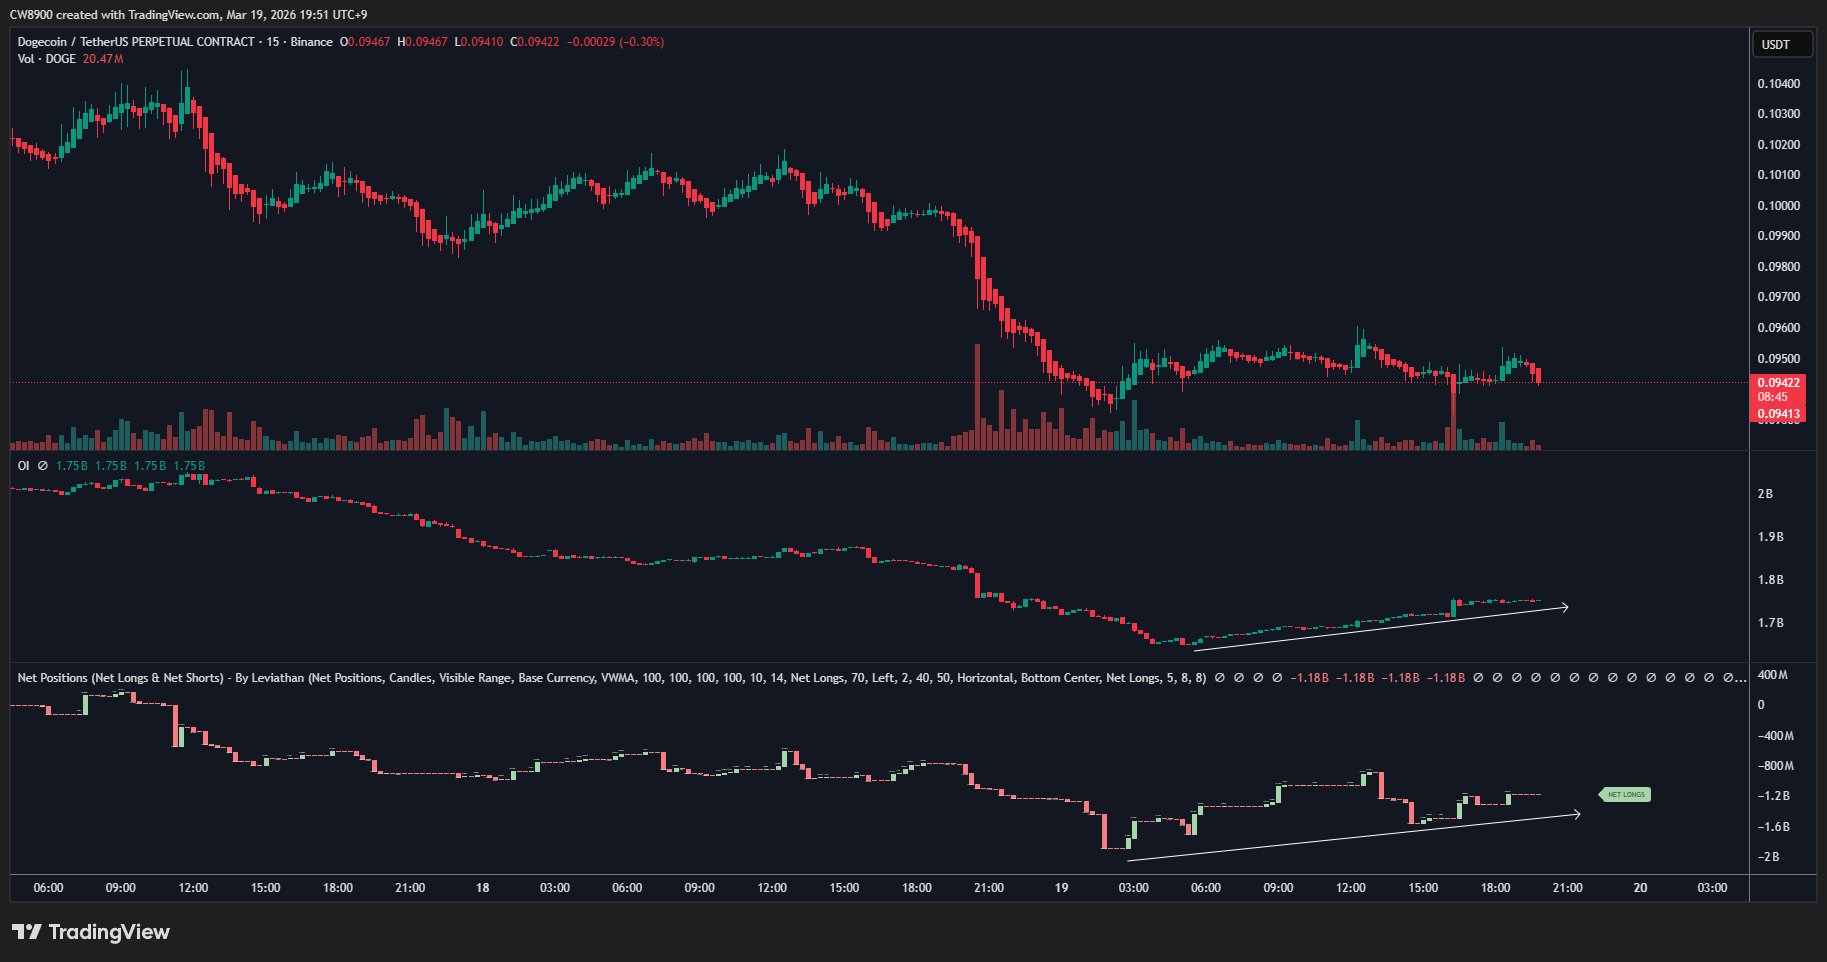Click the red 0.09413 price tag
Screen dimensions: 1827x962
pos(1778,414)
